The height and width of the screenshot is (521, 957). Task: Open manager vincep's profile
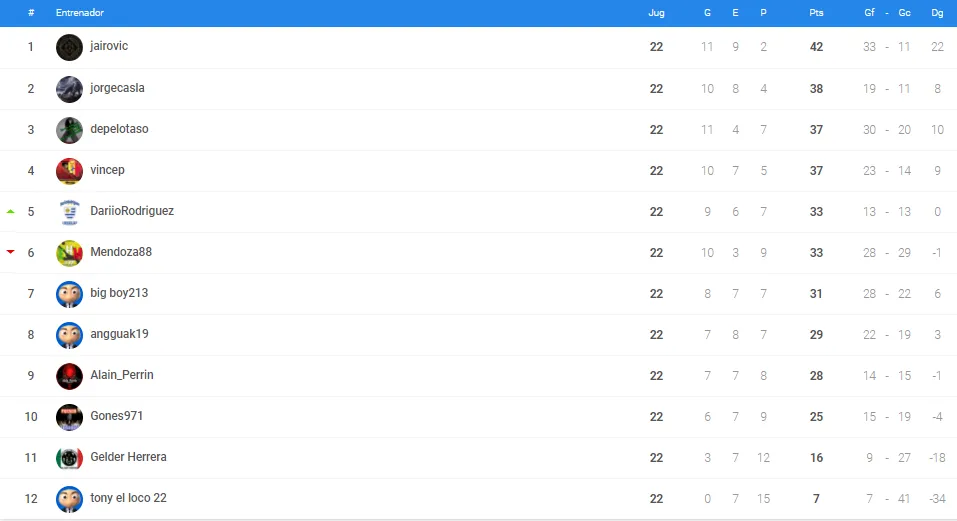(107, 170)
